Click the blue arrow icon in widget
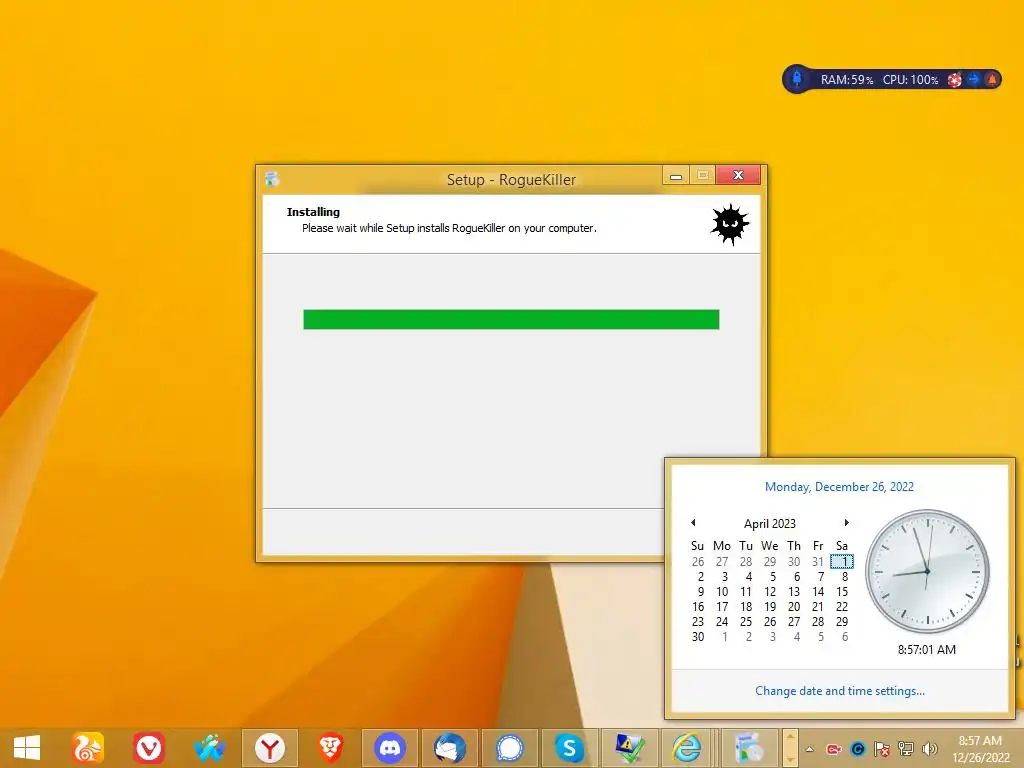 coord(974,79)
